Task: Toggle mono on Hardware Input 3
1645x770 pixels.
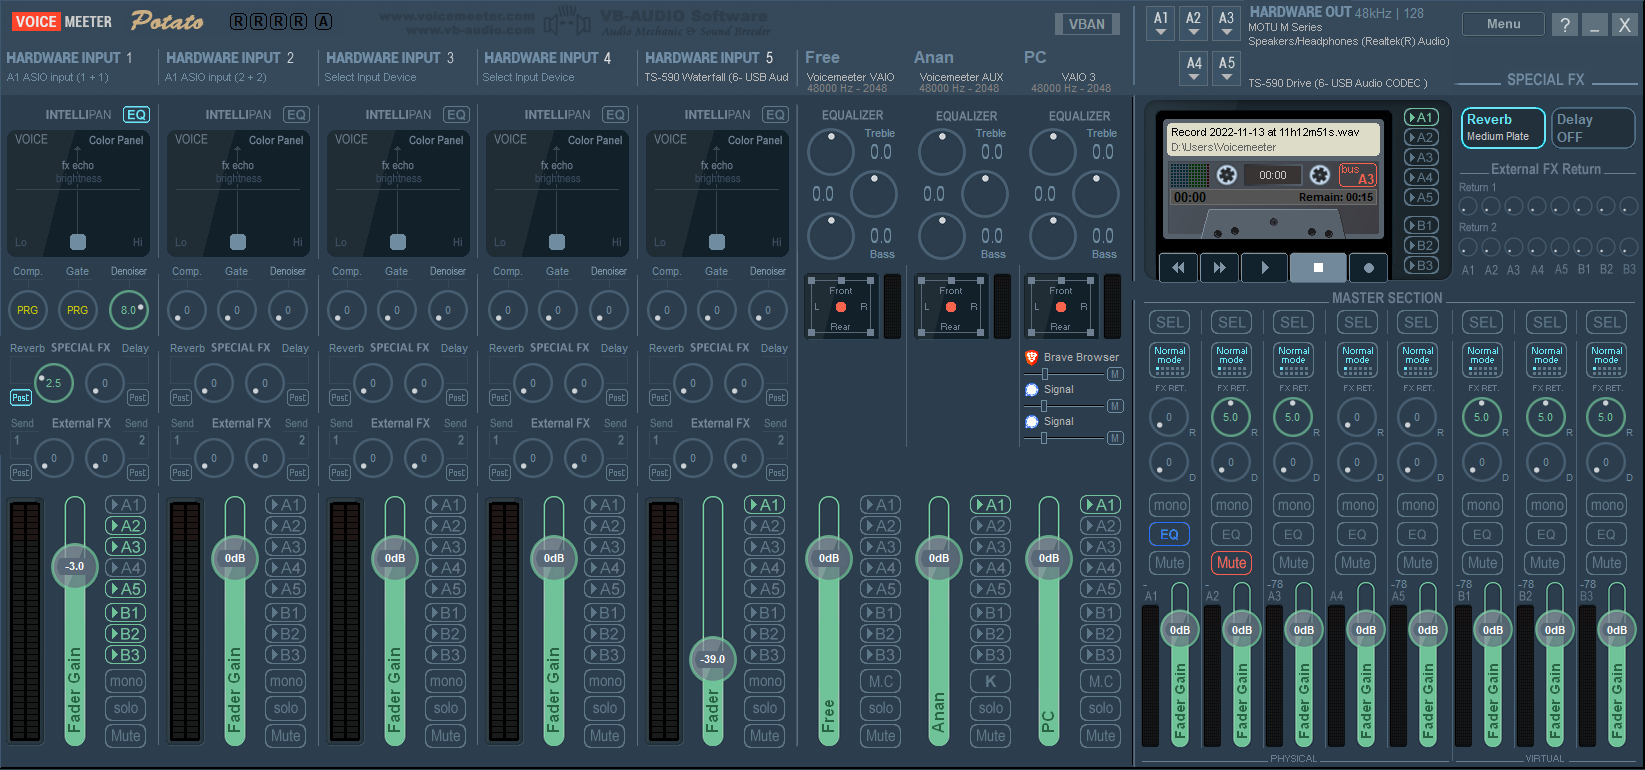Action: [446, 681]
